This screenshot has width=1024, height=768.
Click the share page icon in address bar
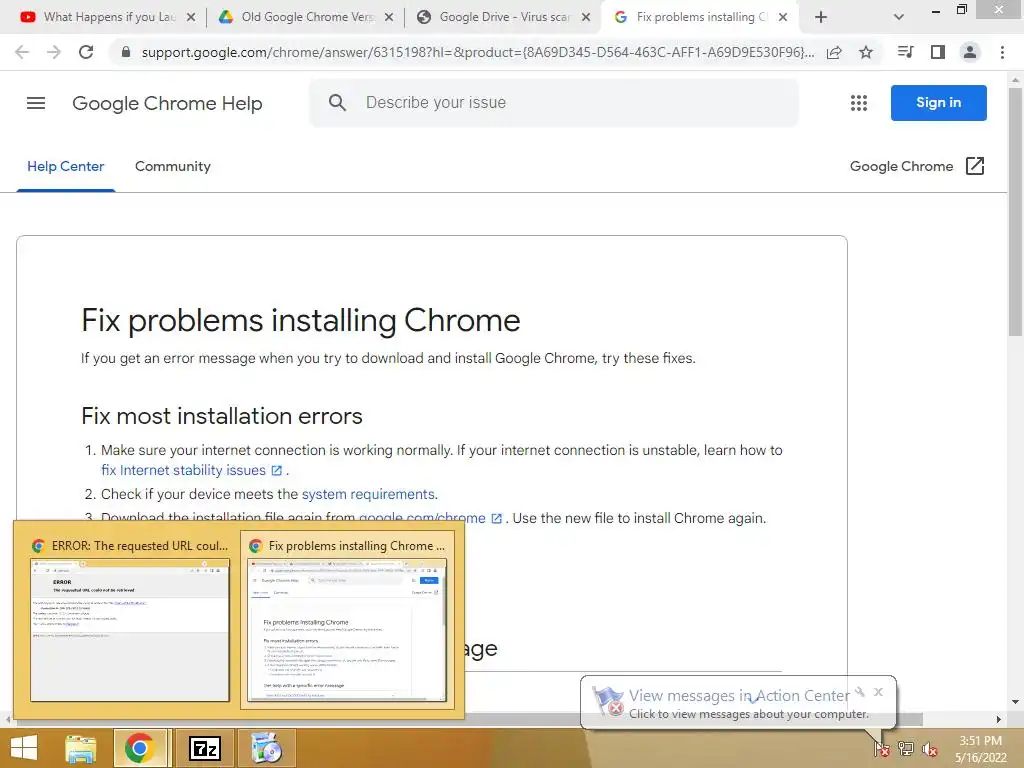(x=834, y=52)
